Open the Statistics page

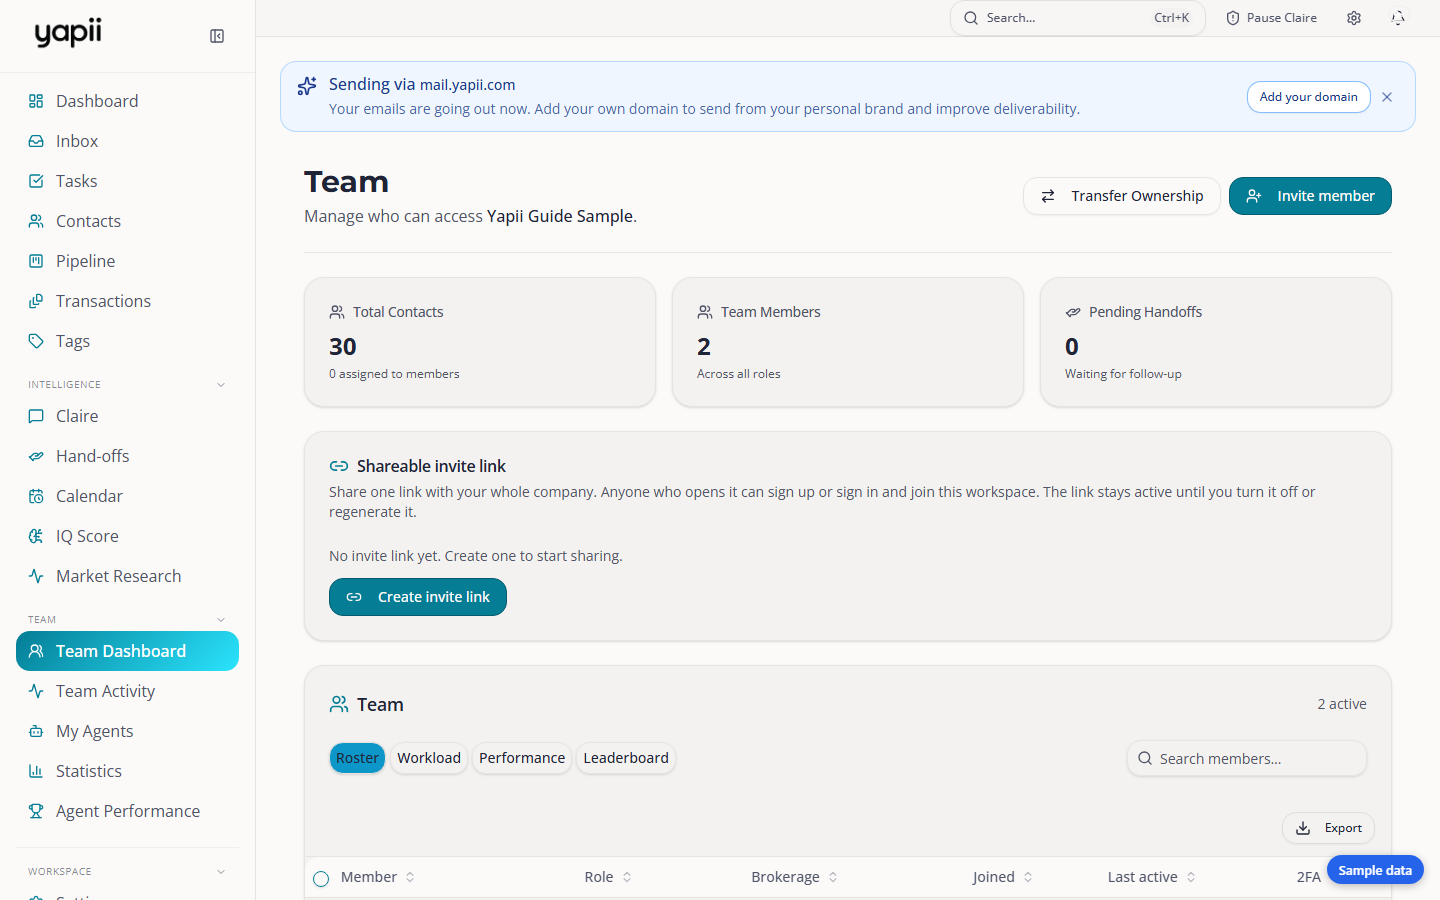point(127,771)
